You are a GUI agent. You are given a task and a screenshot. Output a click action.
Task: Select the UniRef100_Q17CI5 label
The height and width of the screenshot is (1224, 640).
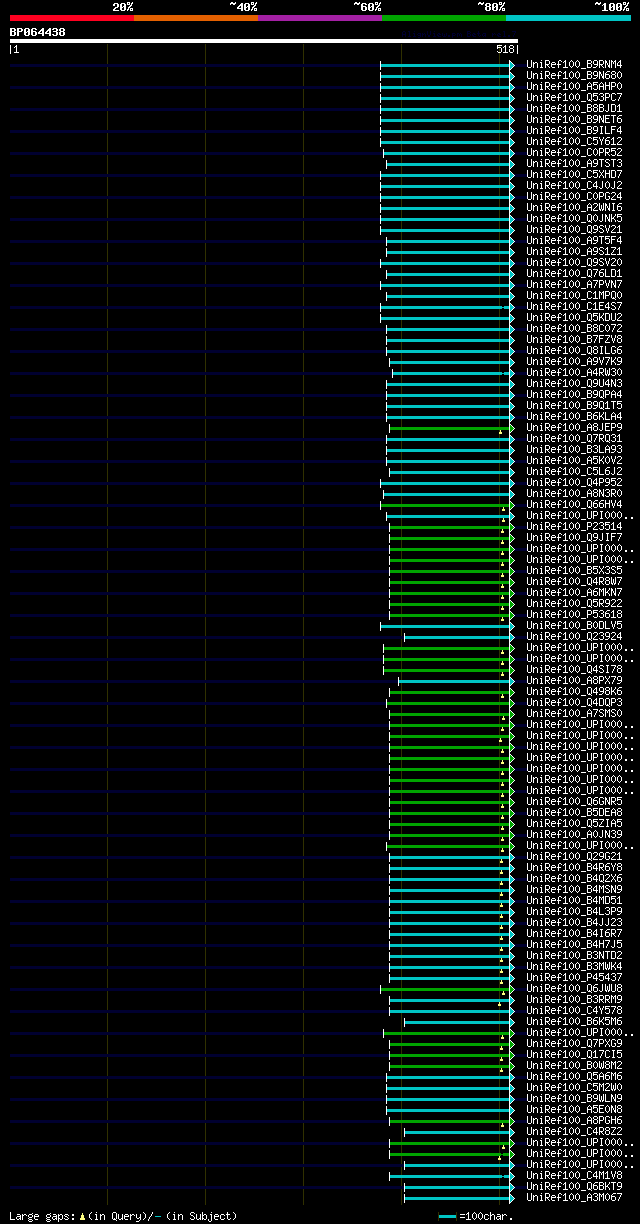click(574, 1054)
